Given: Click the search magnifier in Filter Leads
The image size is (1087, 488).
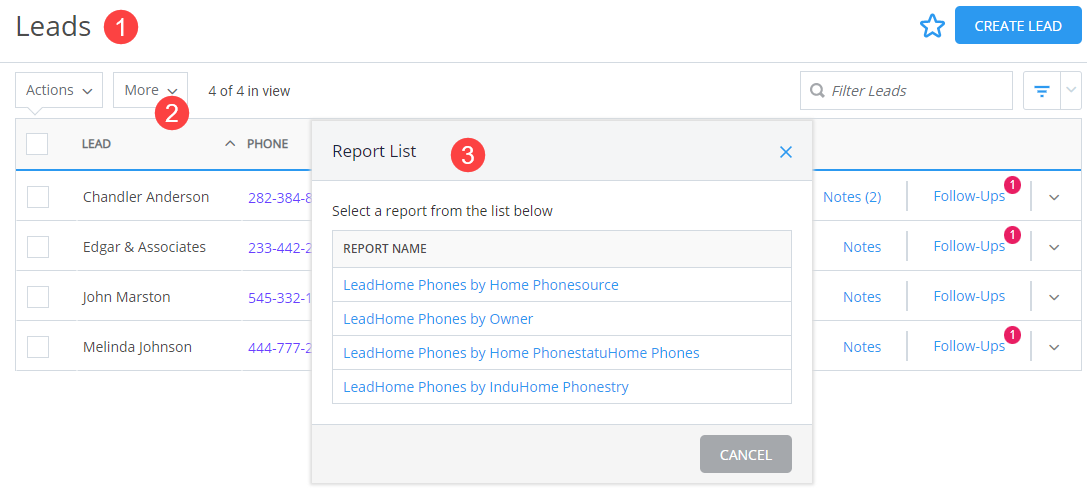Looking at the screenshot, I should [x=817, y=91].
